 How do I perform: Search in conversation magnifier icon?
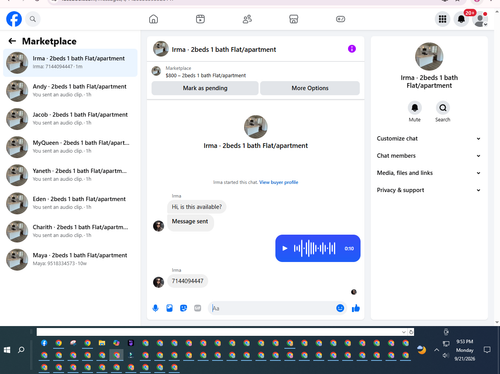click(443, 108)
